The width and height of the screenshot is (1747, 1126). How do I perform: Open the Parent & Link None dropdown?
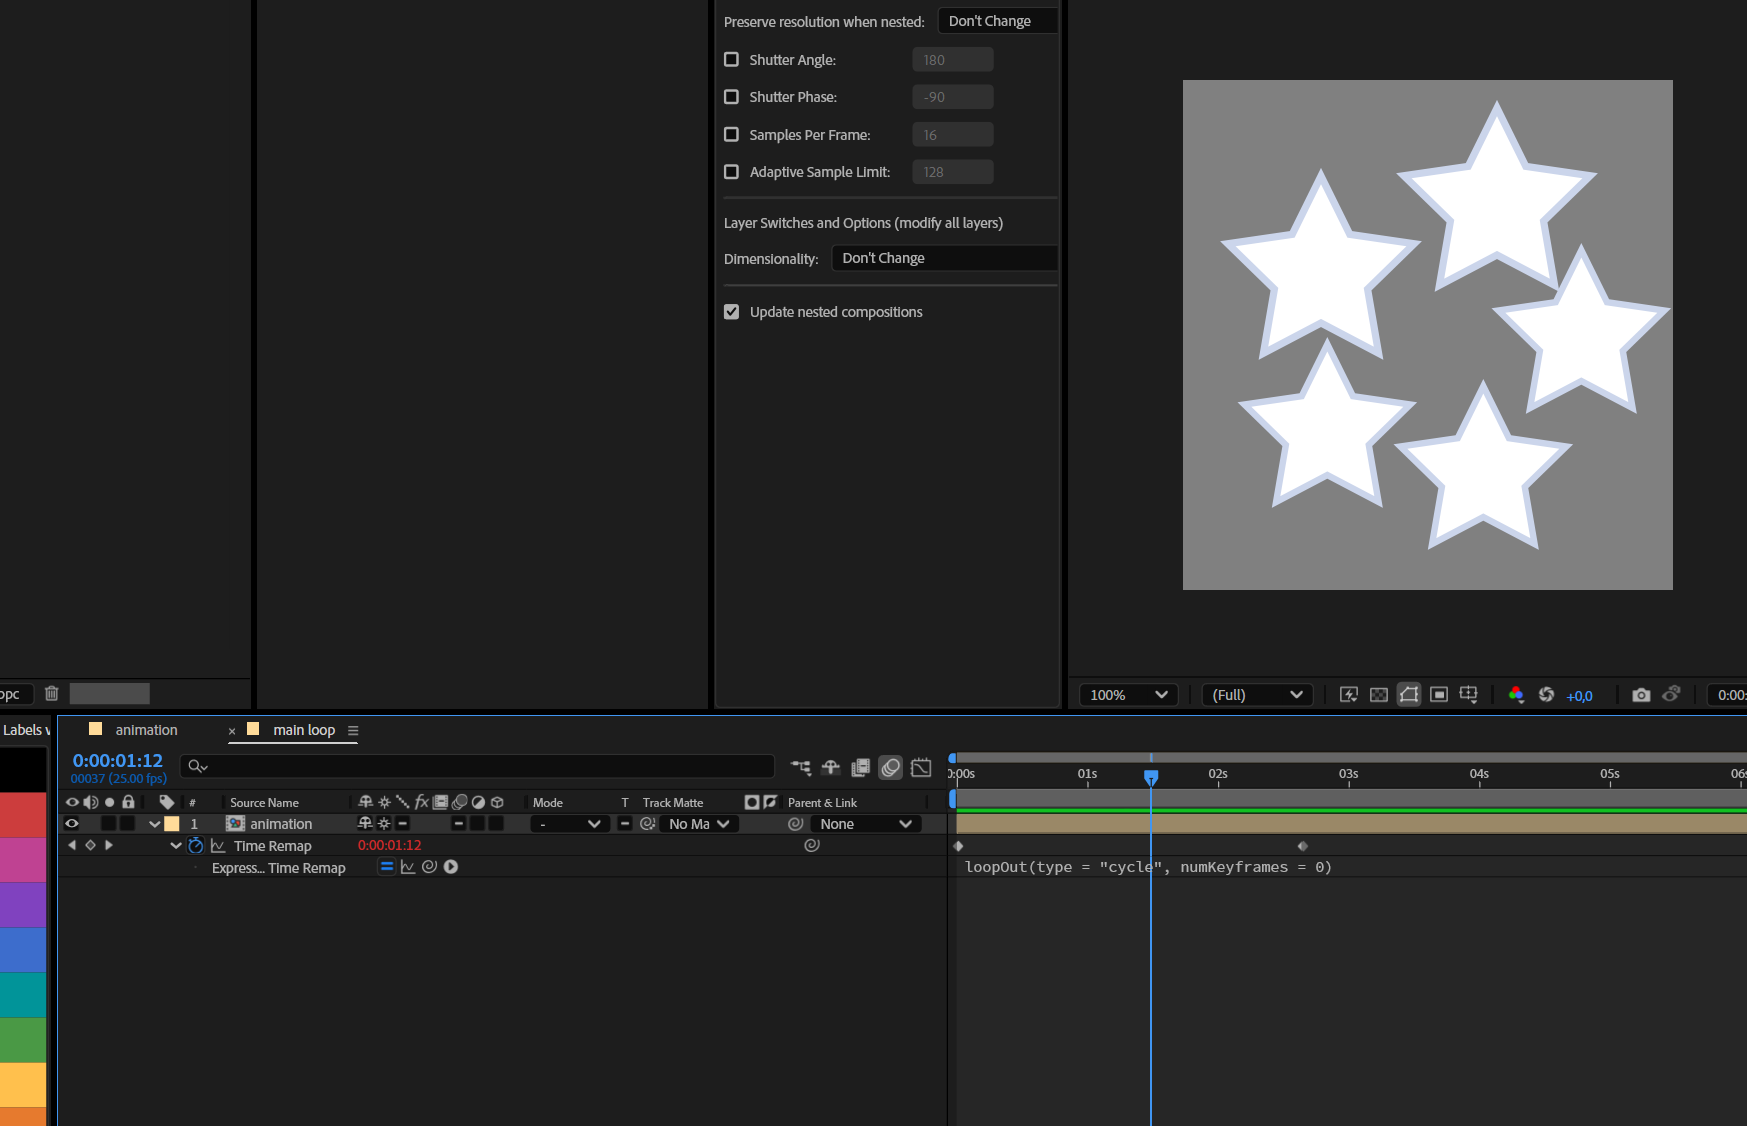pos(864,823)
